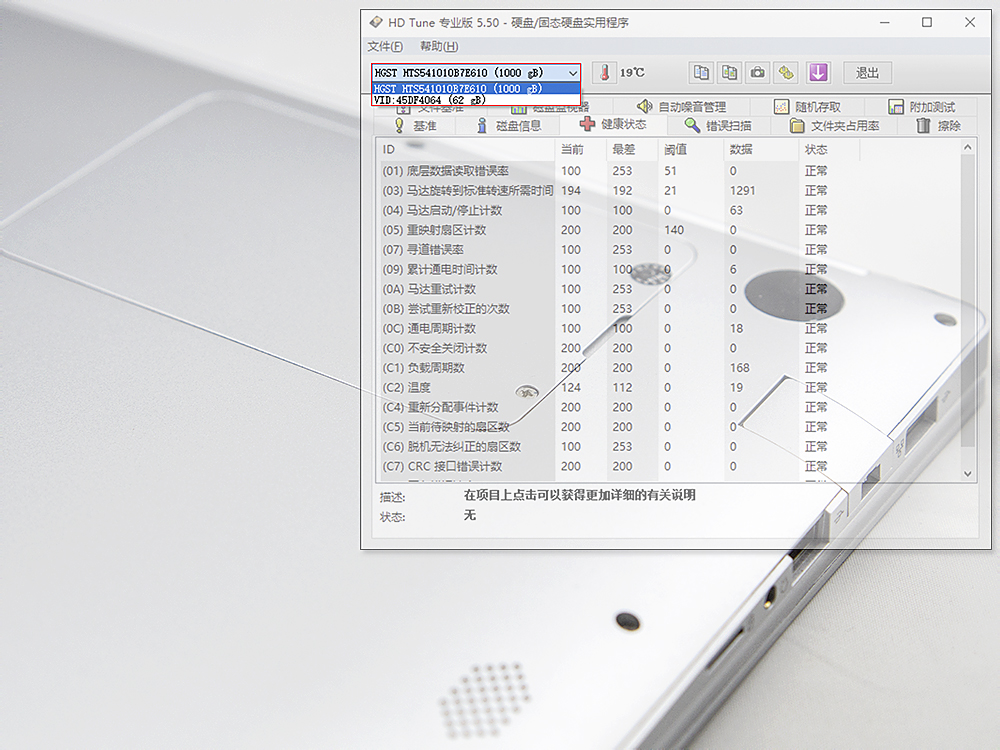This screenshot has height=750, width=1000.
Task: Click the light bulb icon on 基准 tab
Action: 399,126
